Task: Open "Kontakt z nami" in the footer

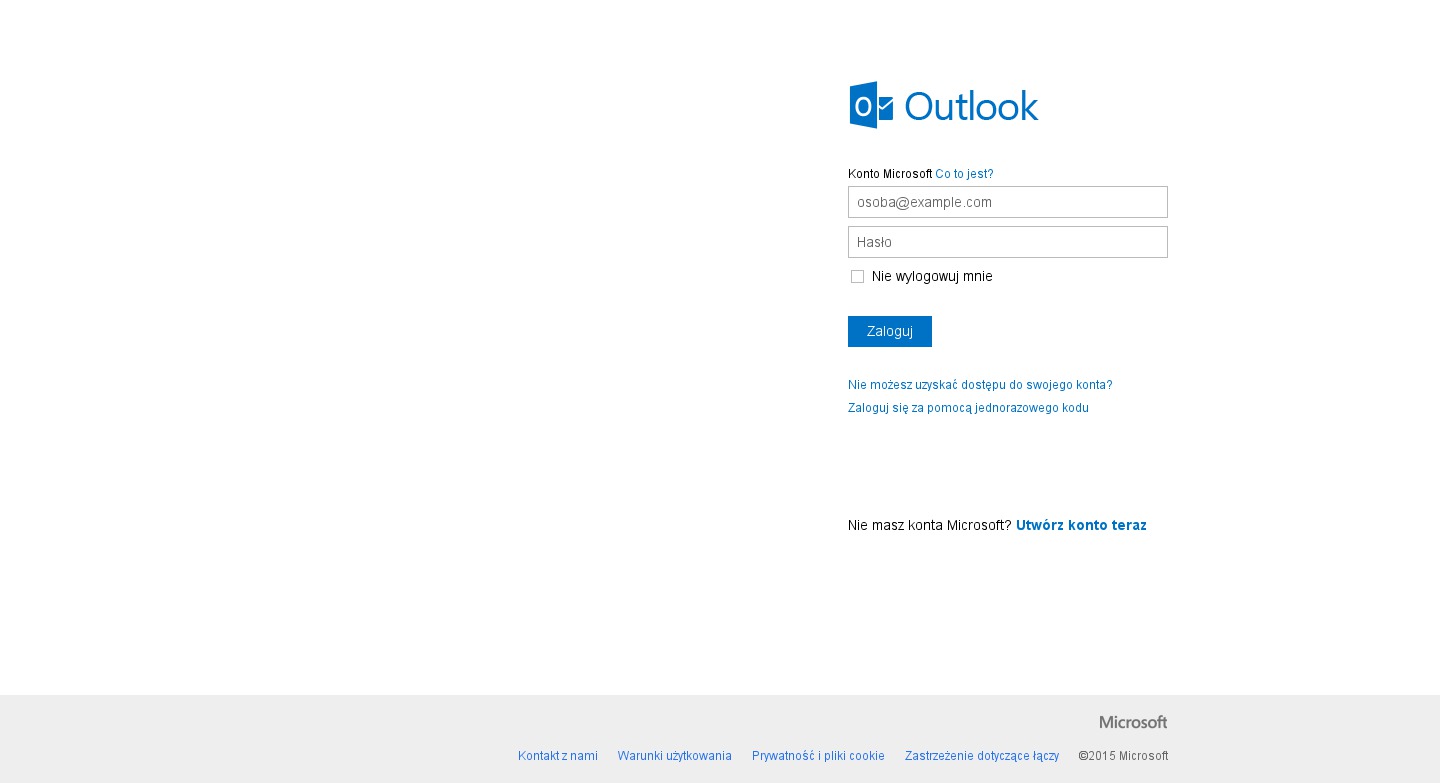Action: 558,756
